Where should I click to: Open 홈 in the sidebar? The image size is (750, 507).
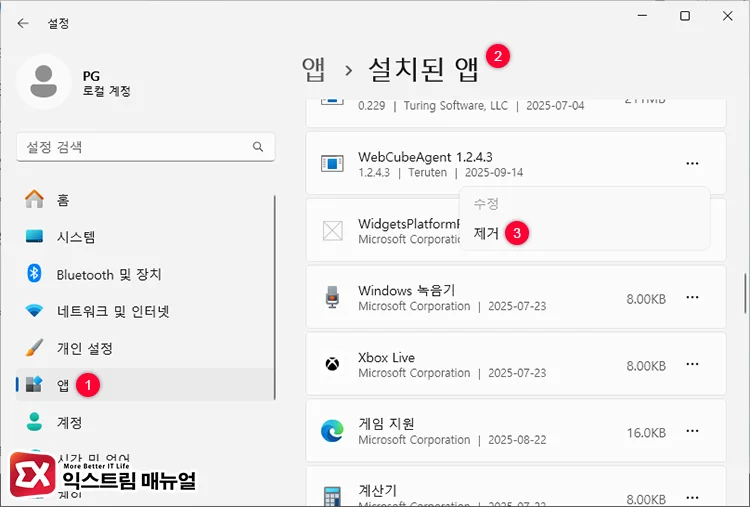point(145,199)
